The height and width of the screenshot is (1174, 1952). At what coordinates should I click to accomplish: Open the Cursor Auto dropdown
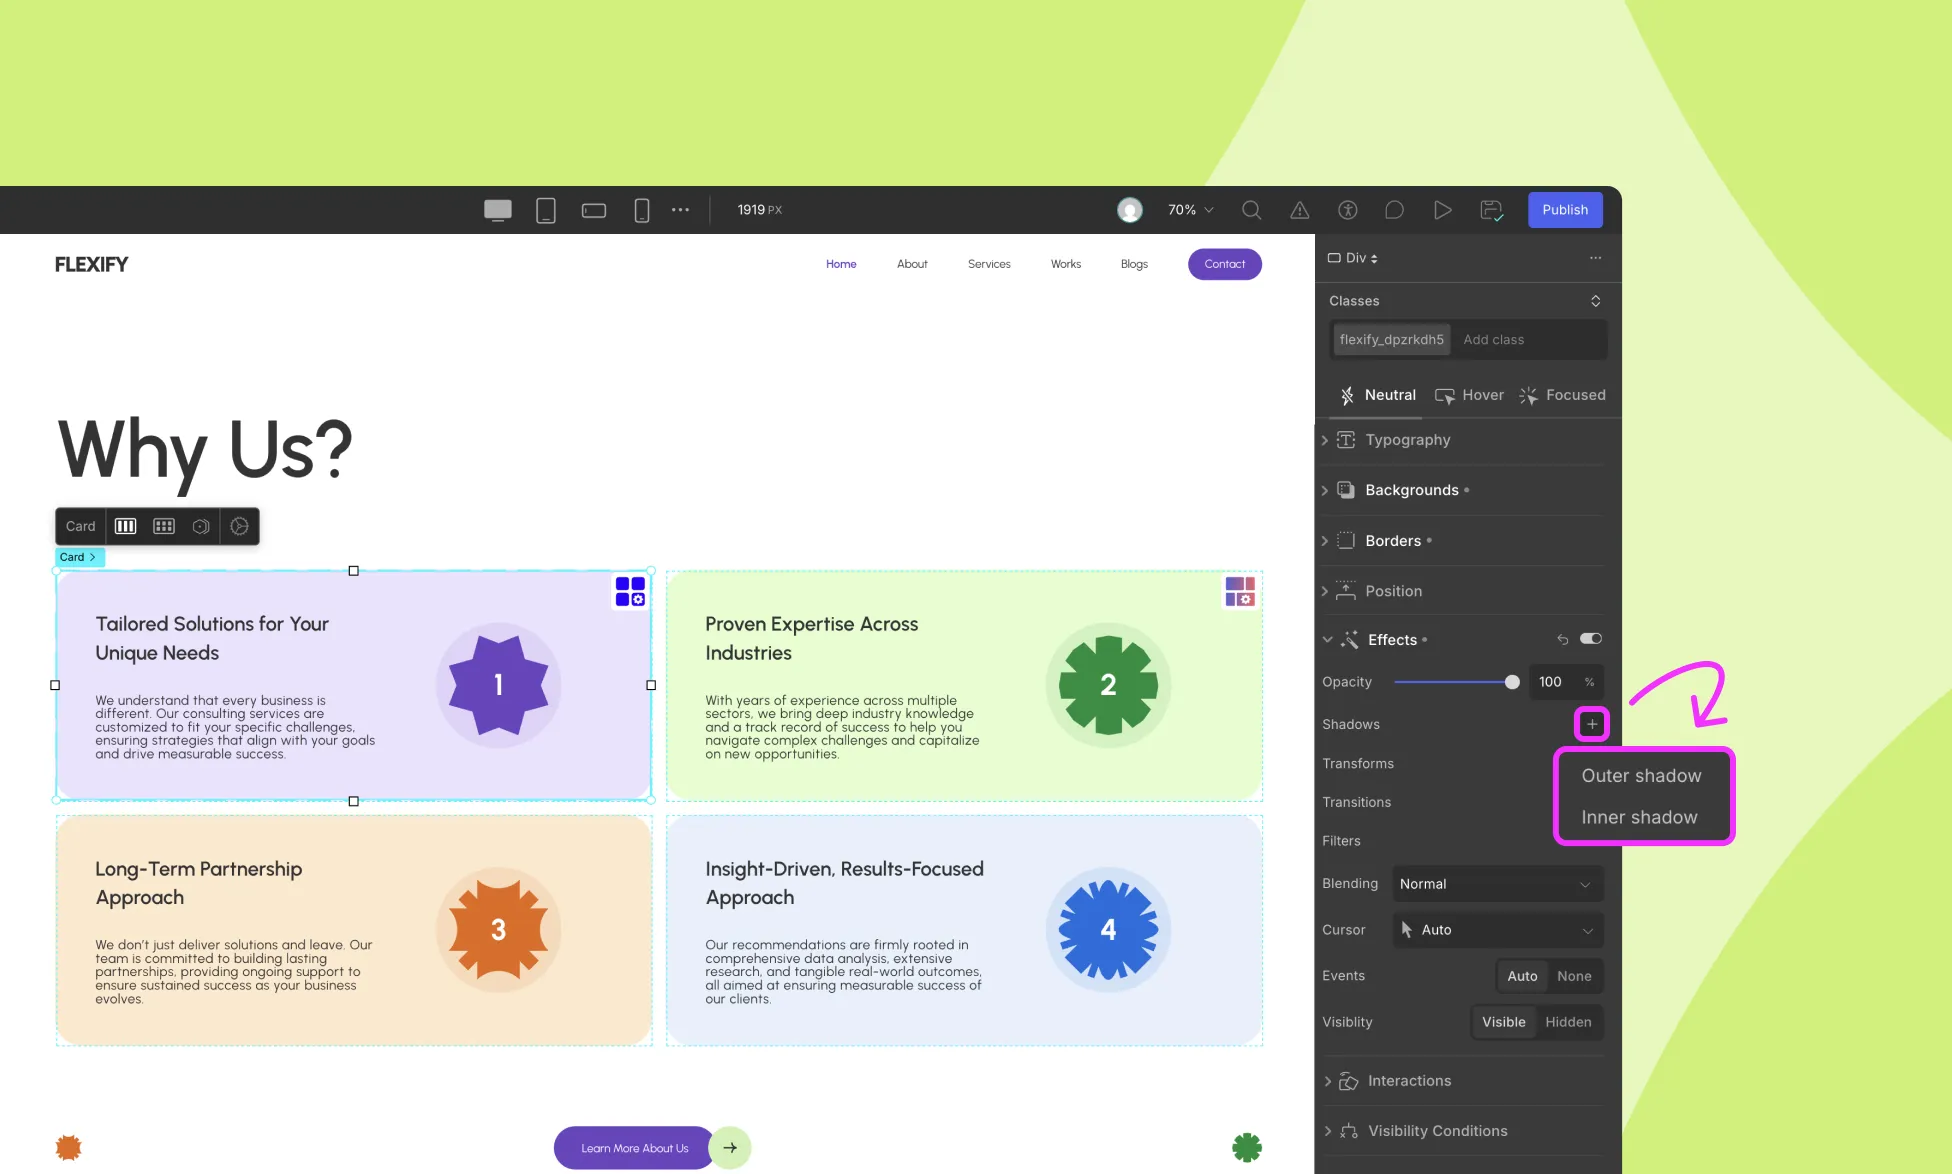[1497, 930]
